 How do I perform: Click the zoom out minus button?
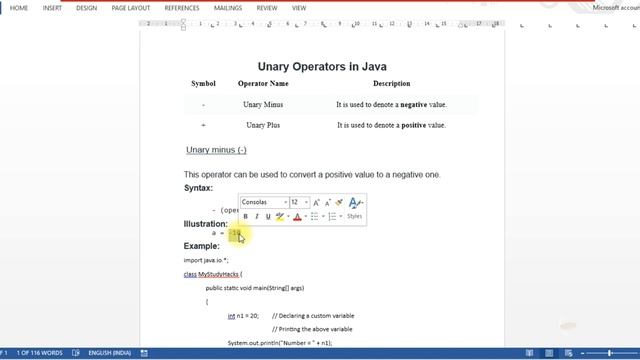583,353
